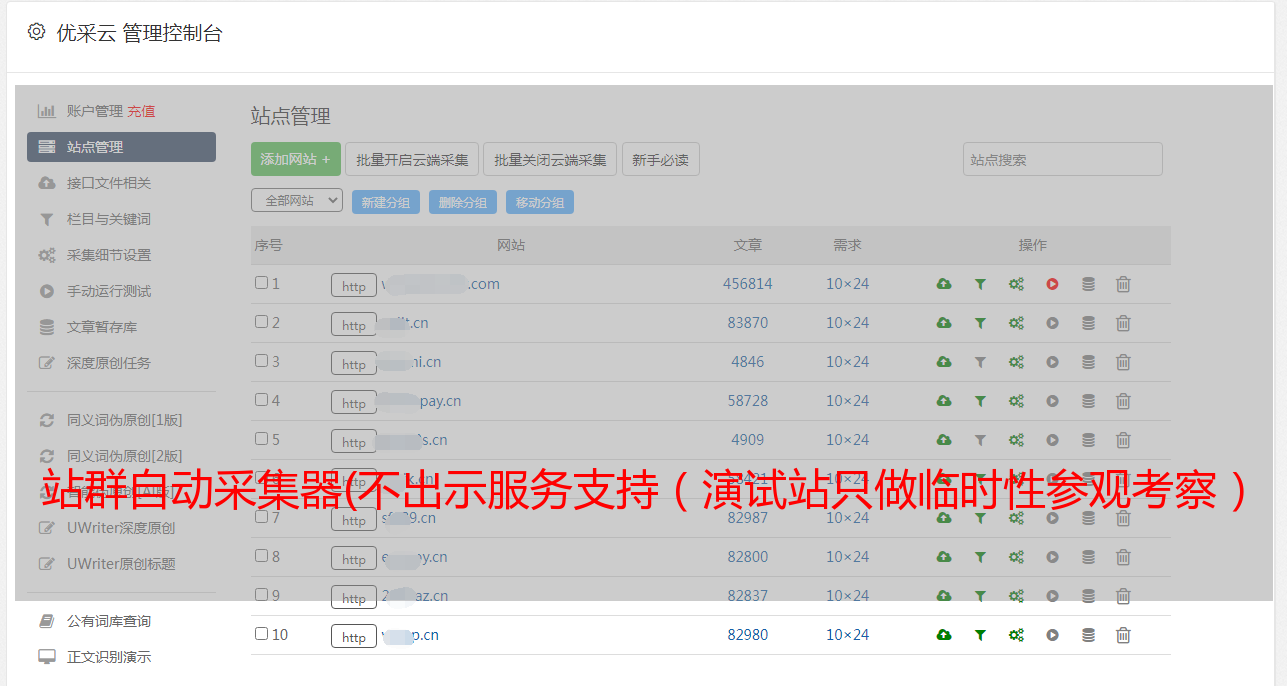Click 删除分组 button
Viewport: 1287px width, 686px height.
463,202
